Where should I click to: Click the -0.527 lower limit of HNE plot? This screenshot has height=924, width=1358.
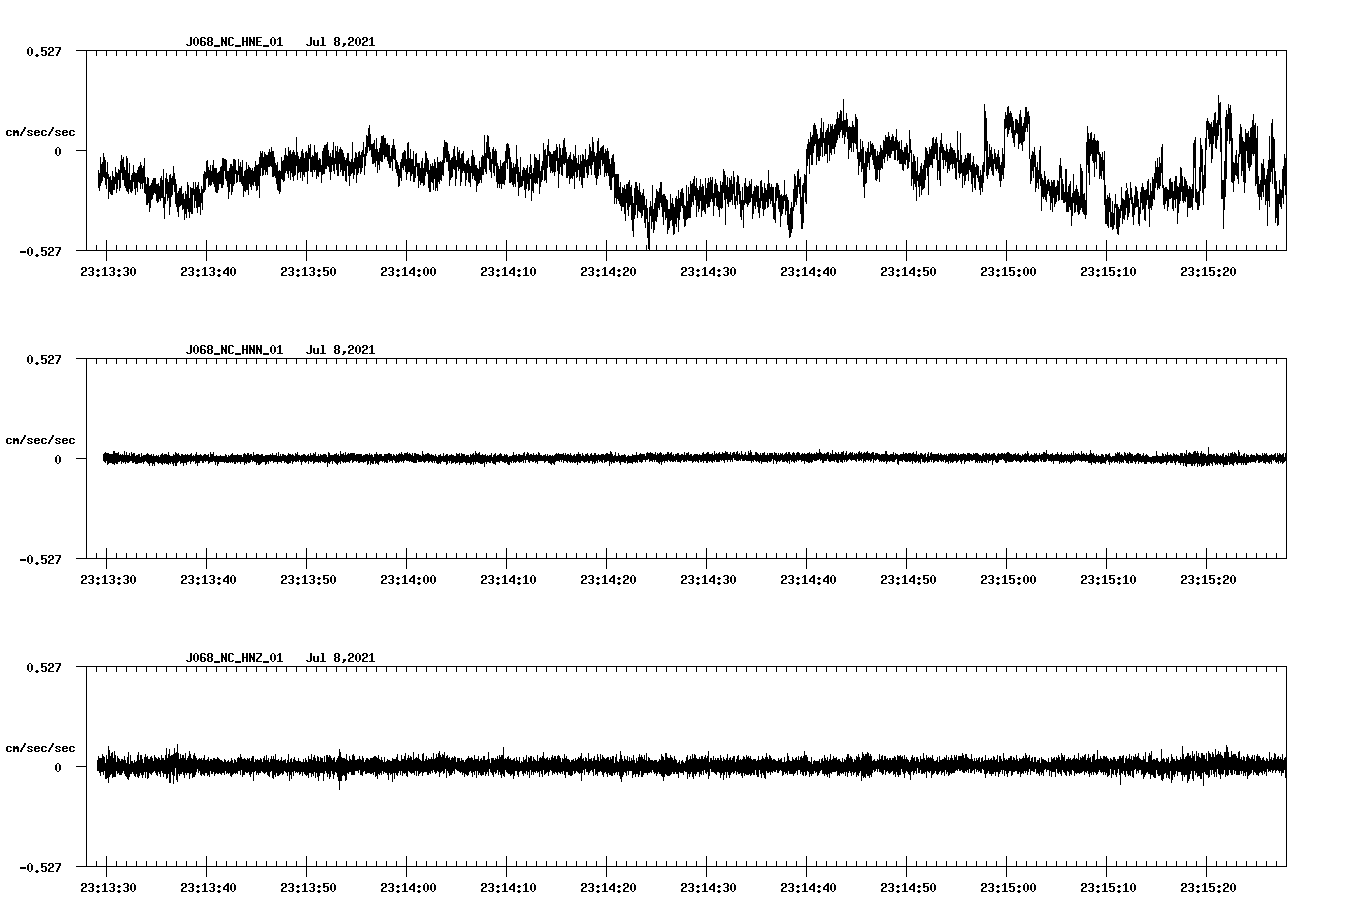pyautogui.click(x=40, y=251)
